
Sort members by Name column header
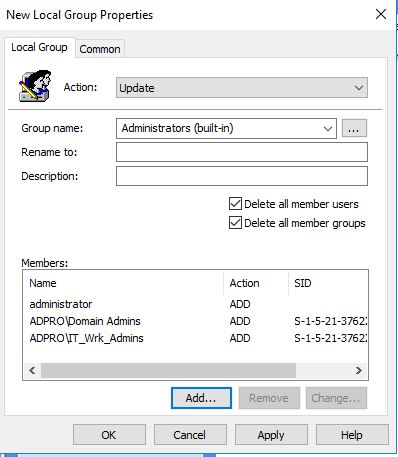[x=123, y=283]
